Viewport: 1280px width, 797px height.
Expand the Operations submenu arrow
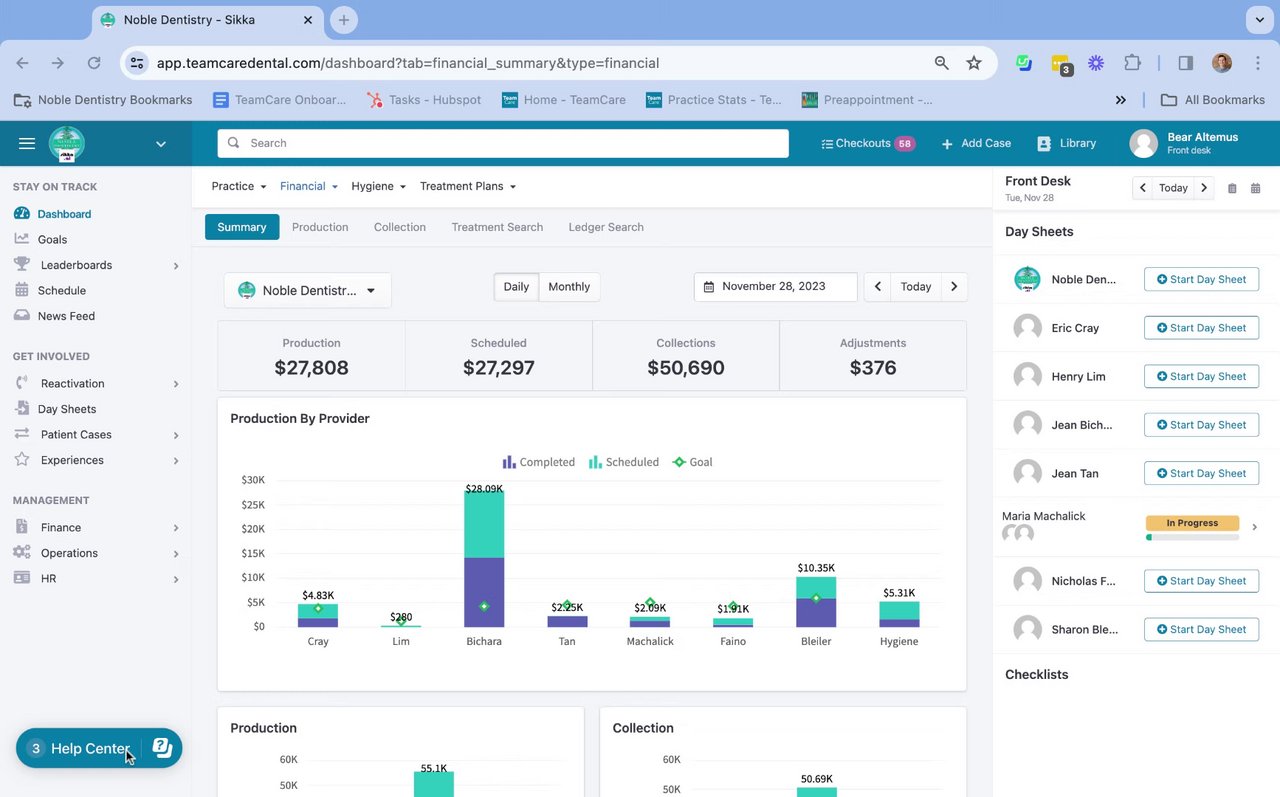[176, 554]
